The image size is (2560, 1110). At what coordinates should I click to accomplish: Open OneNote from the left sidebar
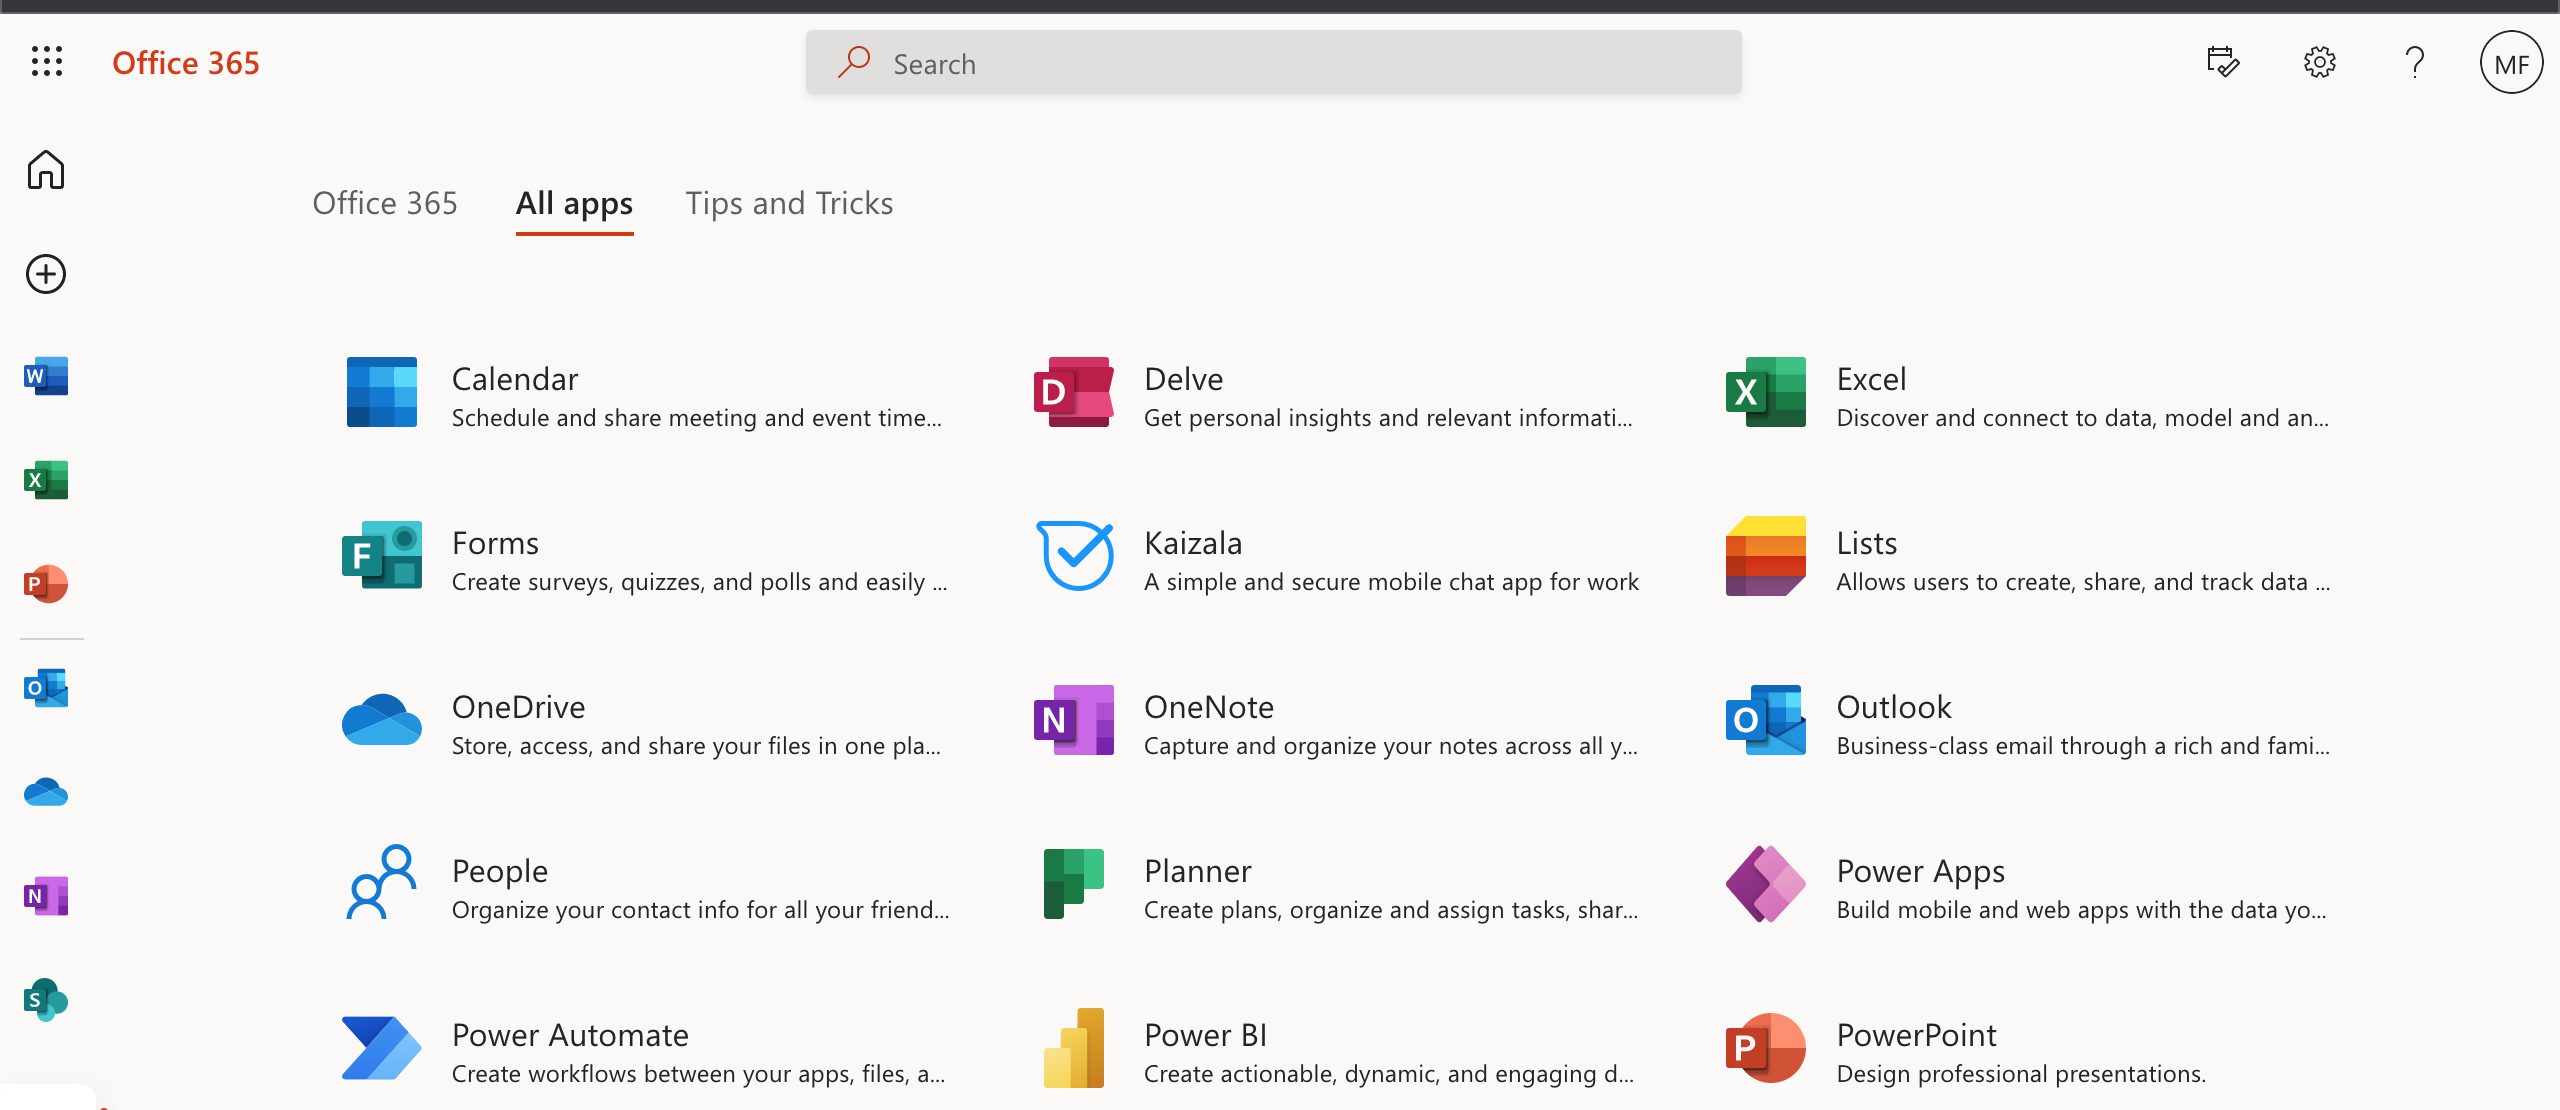pyautogui.click(x=46, y=896)
